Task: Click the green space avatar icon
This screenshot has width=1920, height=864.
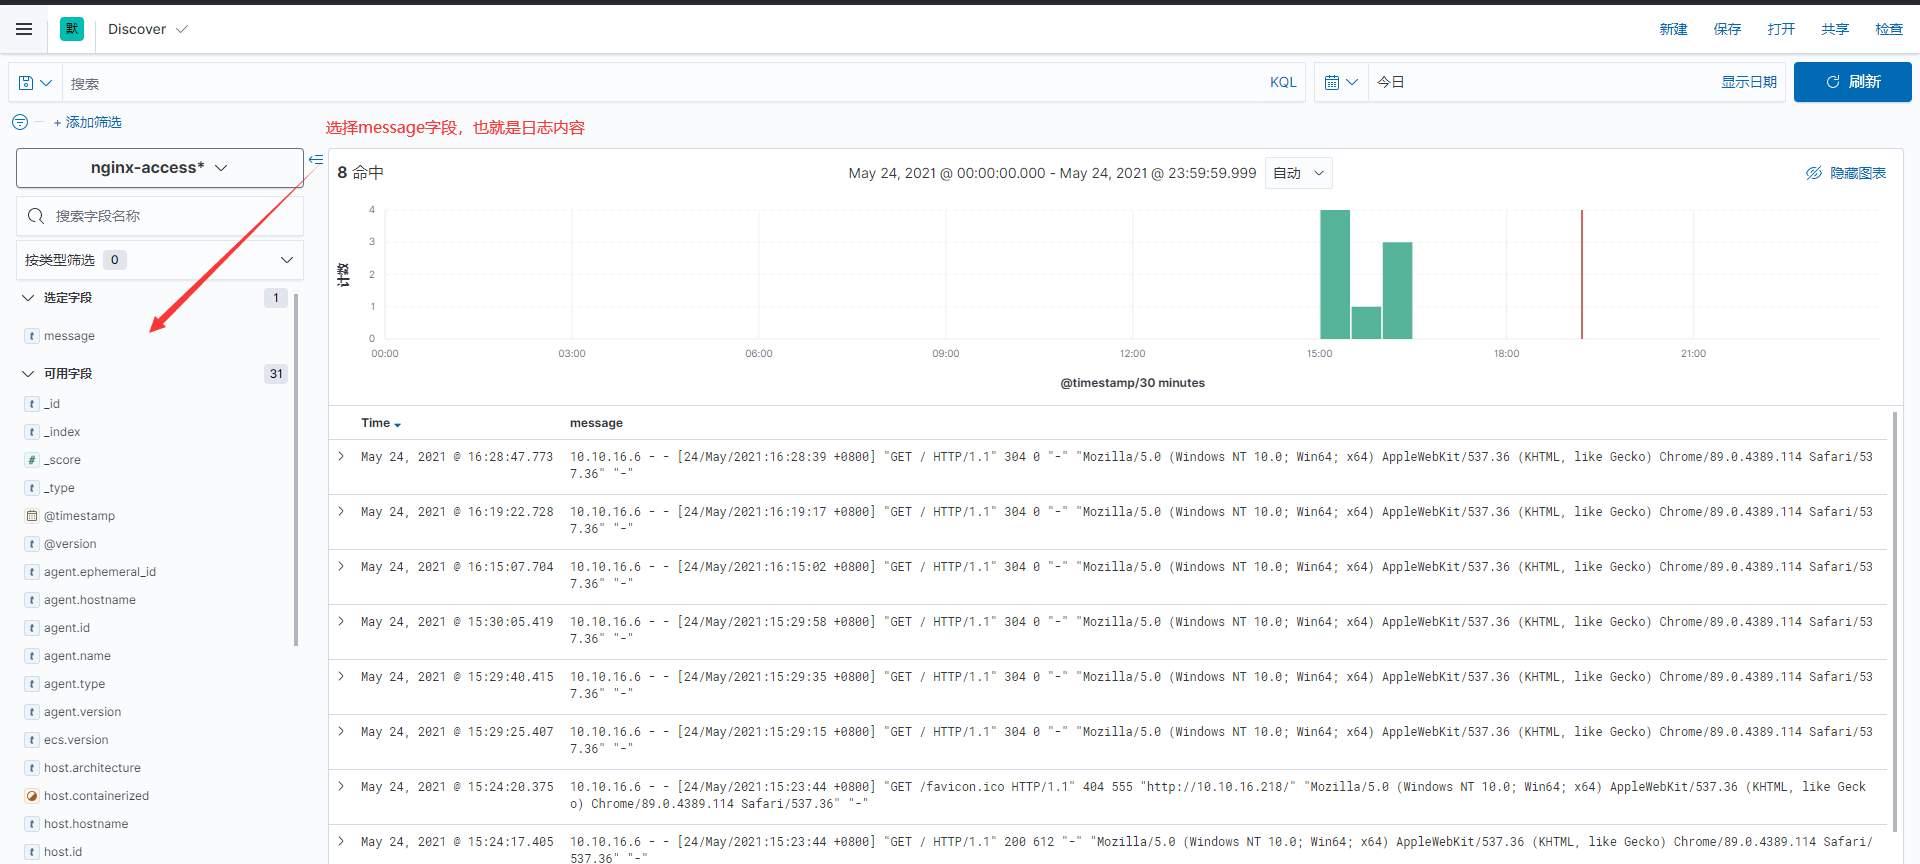Action: point(72,29)
